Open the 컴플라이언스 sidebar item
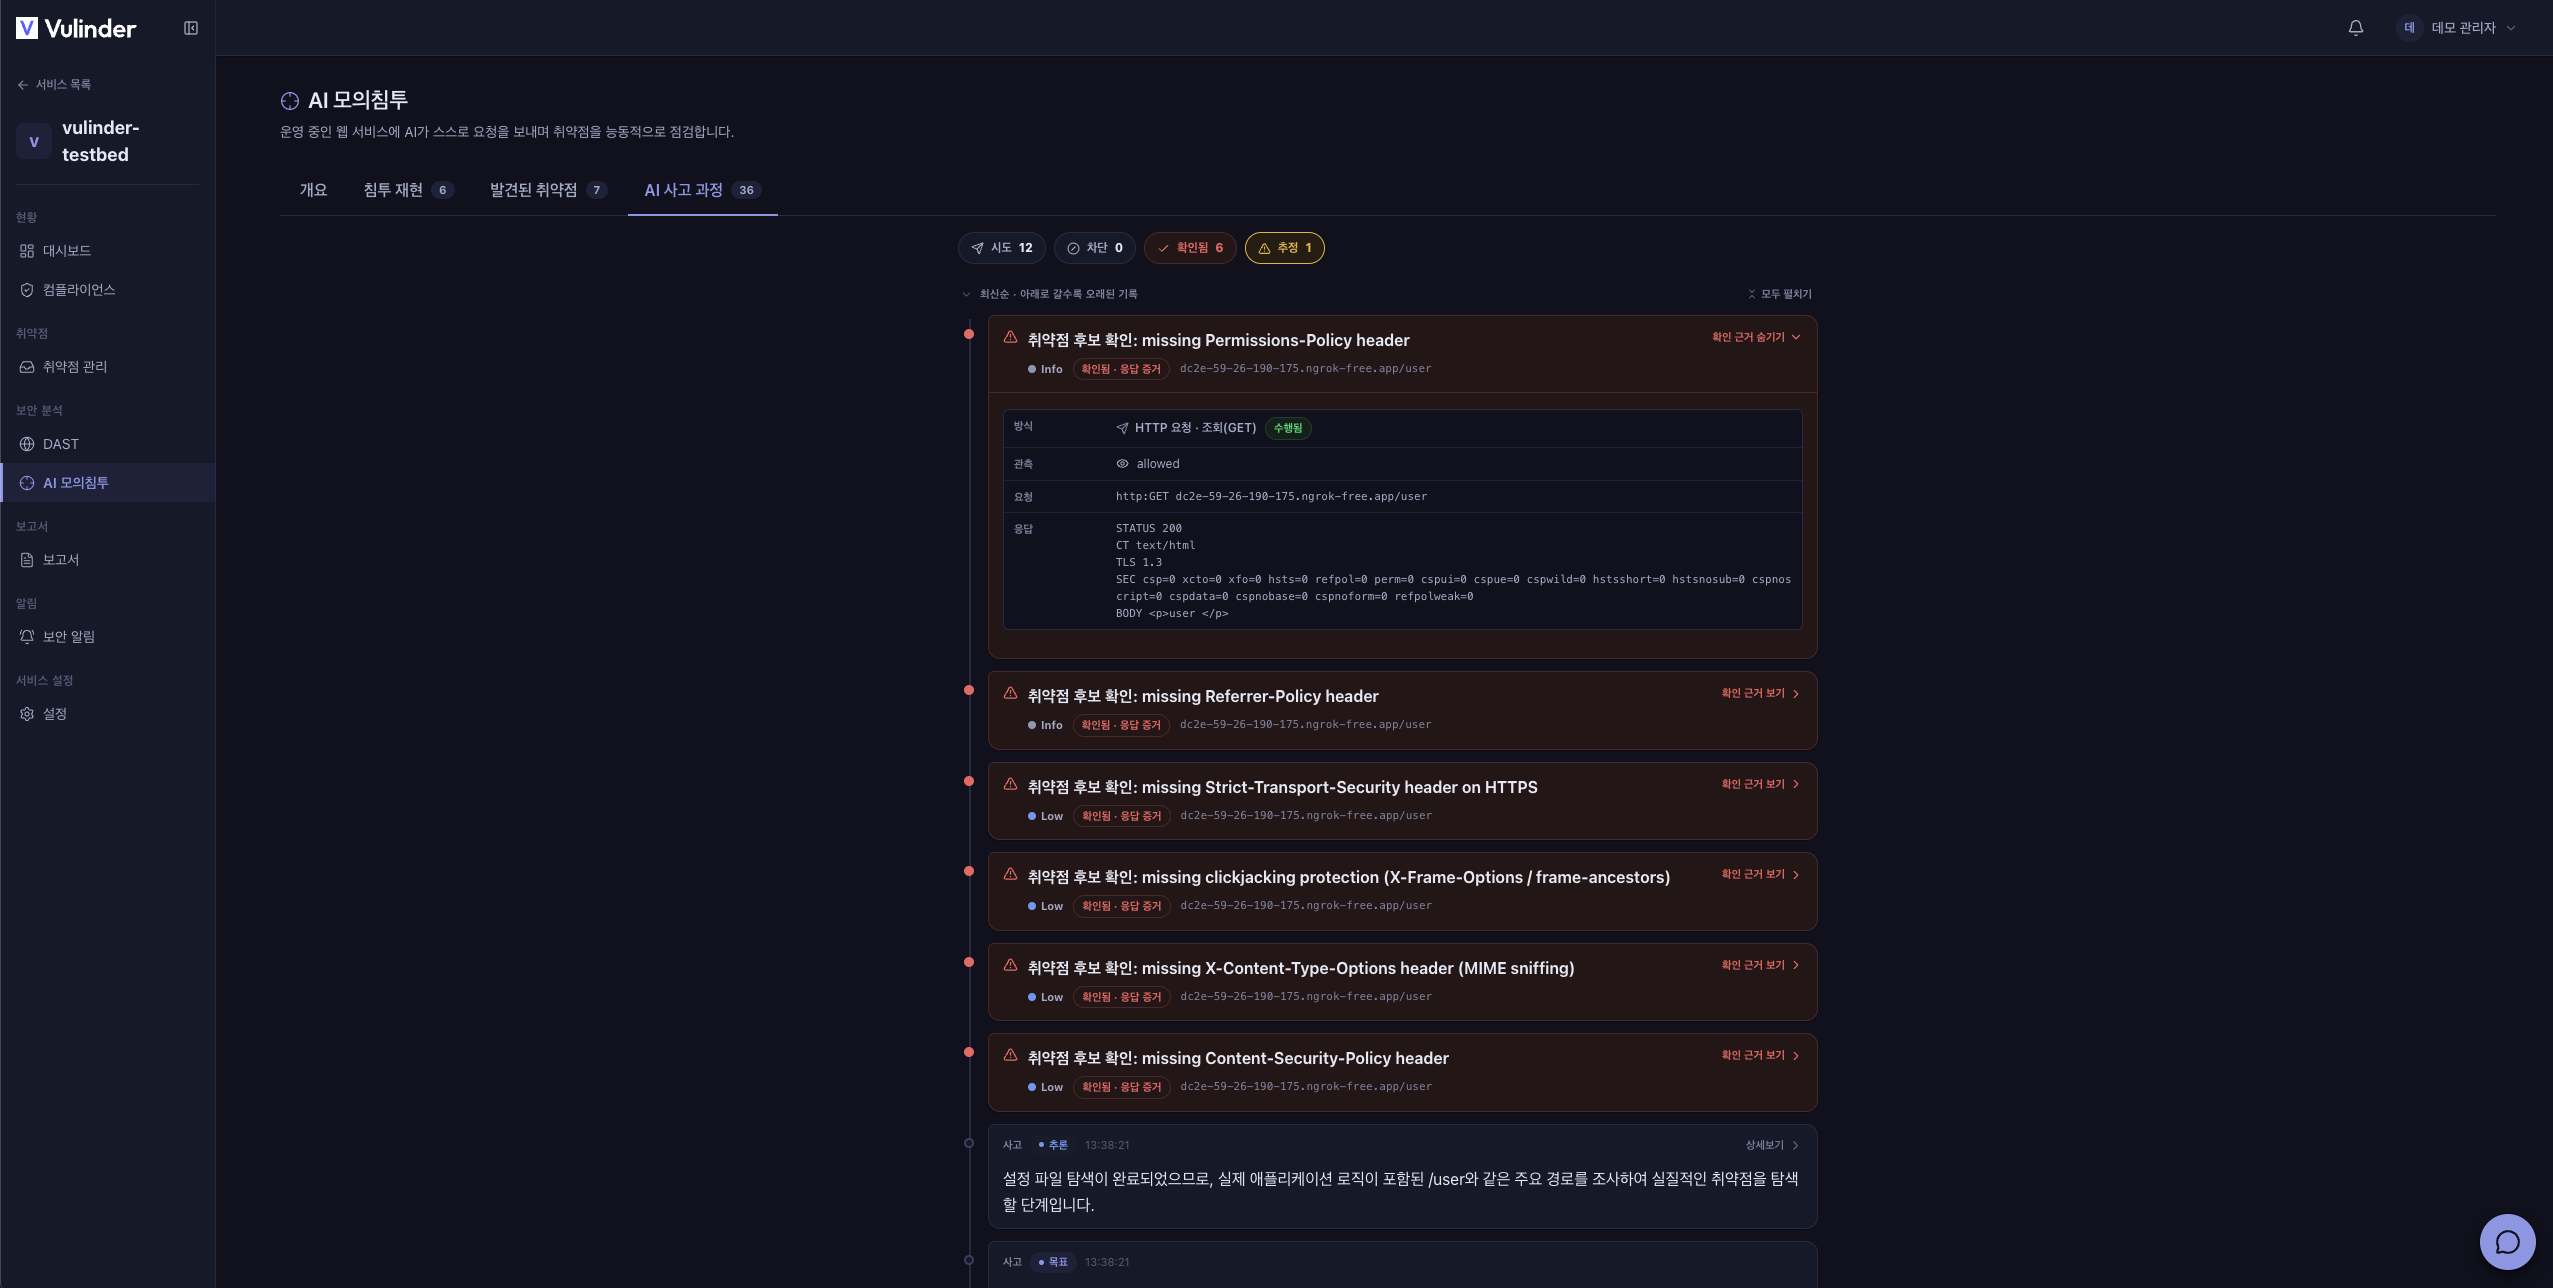This screenshot has height=1288, width=2553. [x=108, y=290]
